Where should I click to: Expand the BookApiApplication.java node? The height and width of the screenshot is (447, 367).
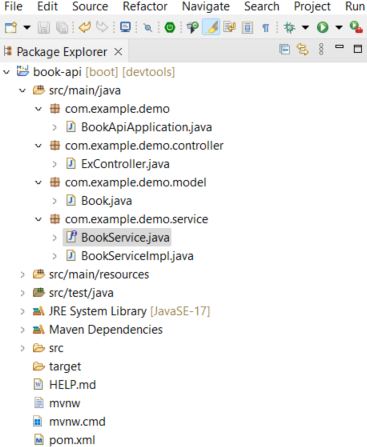coord(55,127)
